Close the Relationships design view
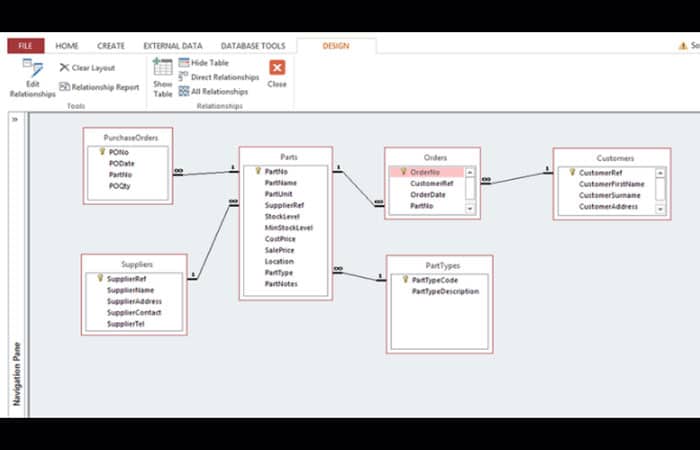 pyautogui.click(x=277, y=74)
